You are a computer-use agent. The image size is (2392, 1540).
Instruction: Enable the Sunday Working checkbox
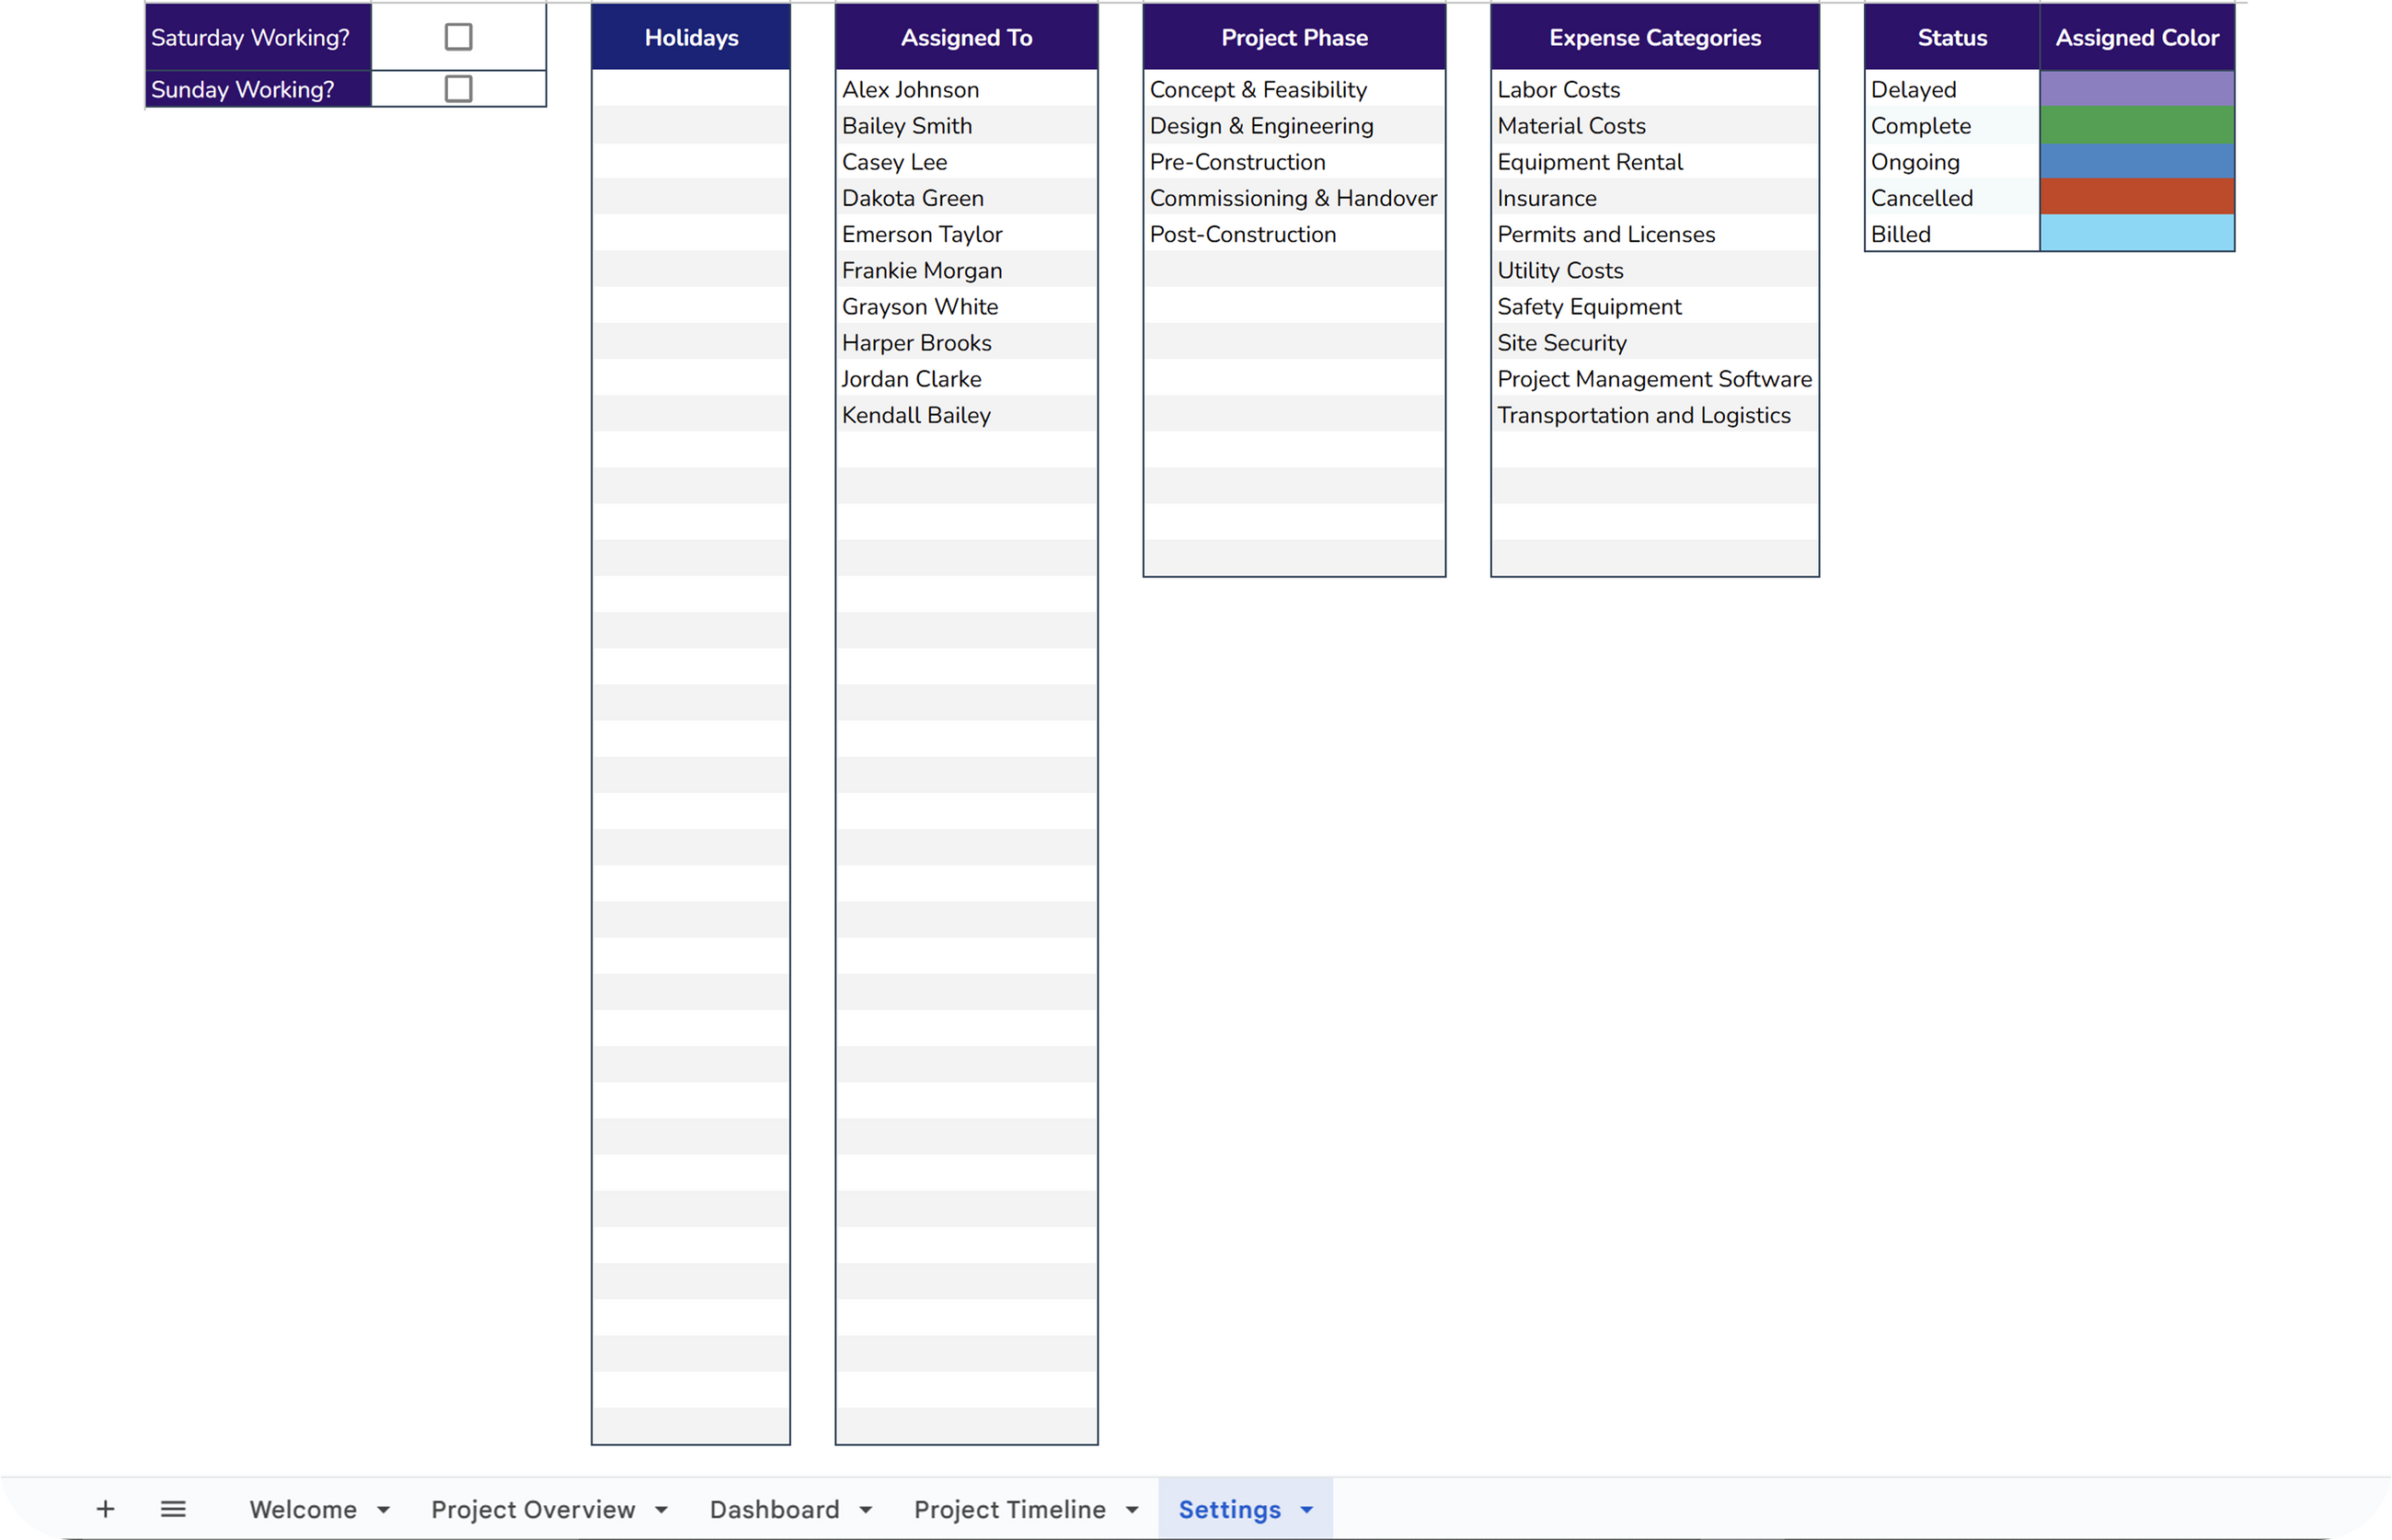coord(458,89)
